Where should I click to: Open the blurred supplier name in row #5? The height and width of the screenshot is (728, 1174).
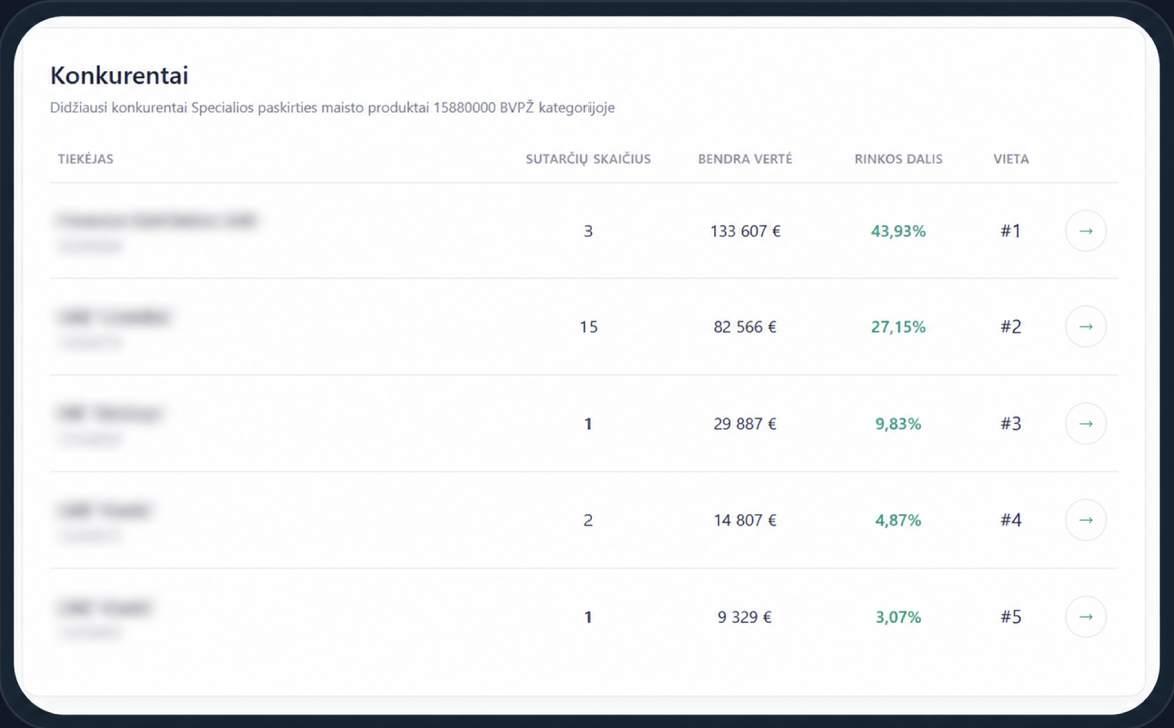tap(103, 607)
